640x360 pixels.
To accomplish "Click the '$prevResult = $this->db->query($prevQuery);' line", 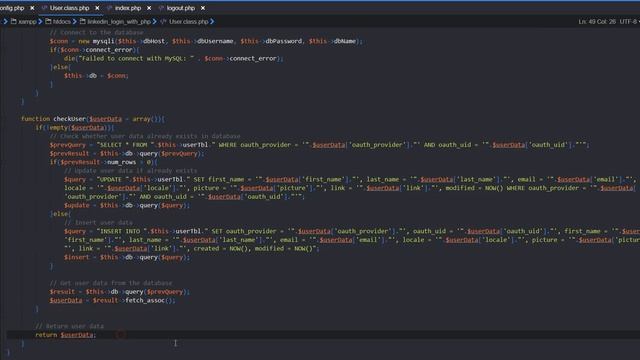I will pyautogui.click(x=127, y=153).
